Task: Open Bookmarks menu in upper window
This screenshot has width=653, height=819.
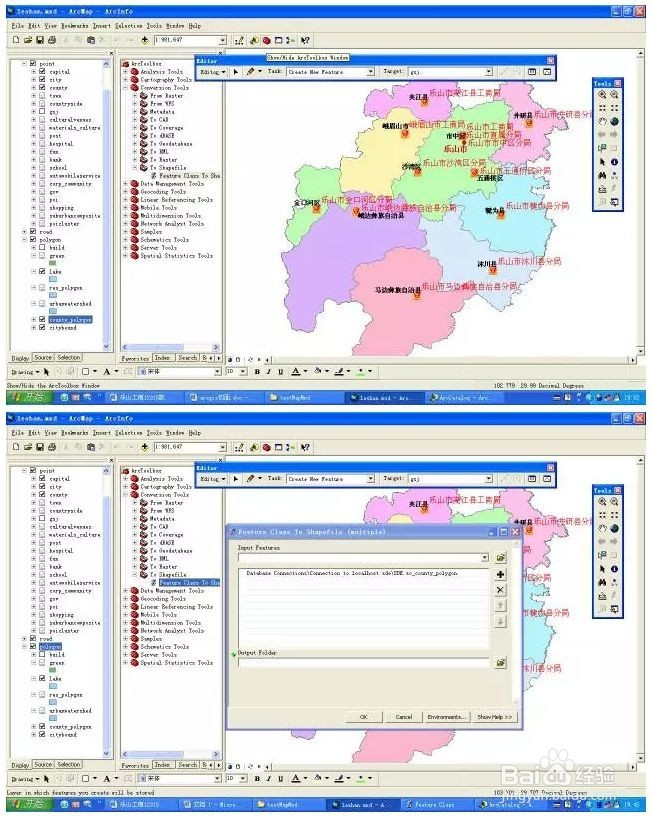Action: point(75,25)
